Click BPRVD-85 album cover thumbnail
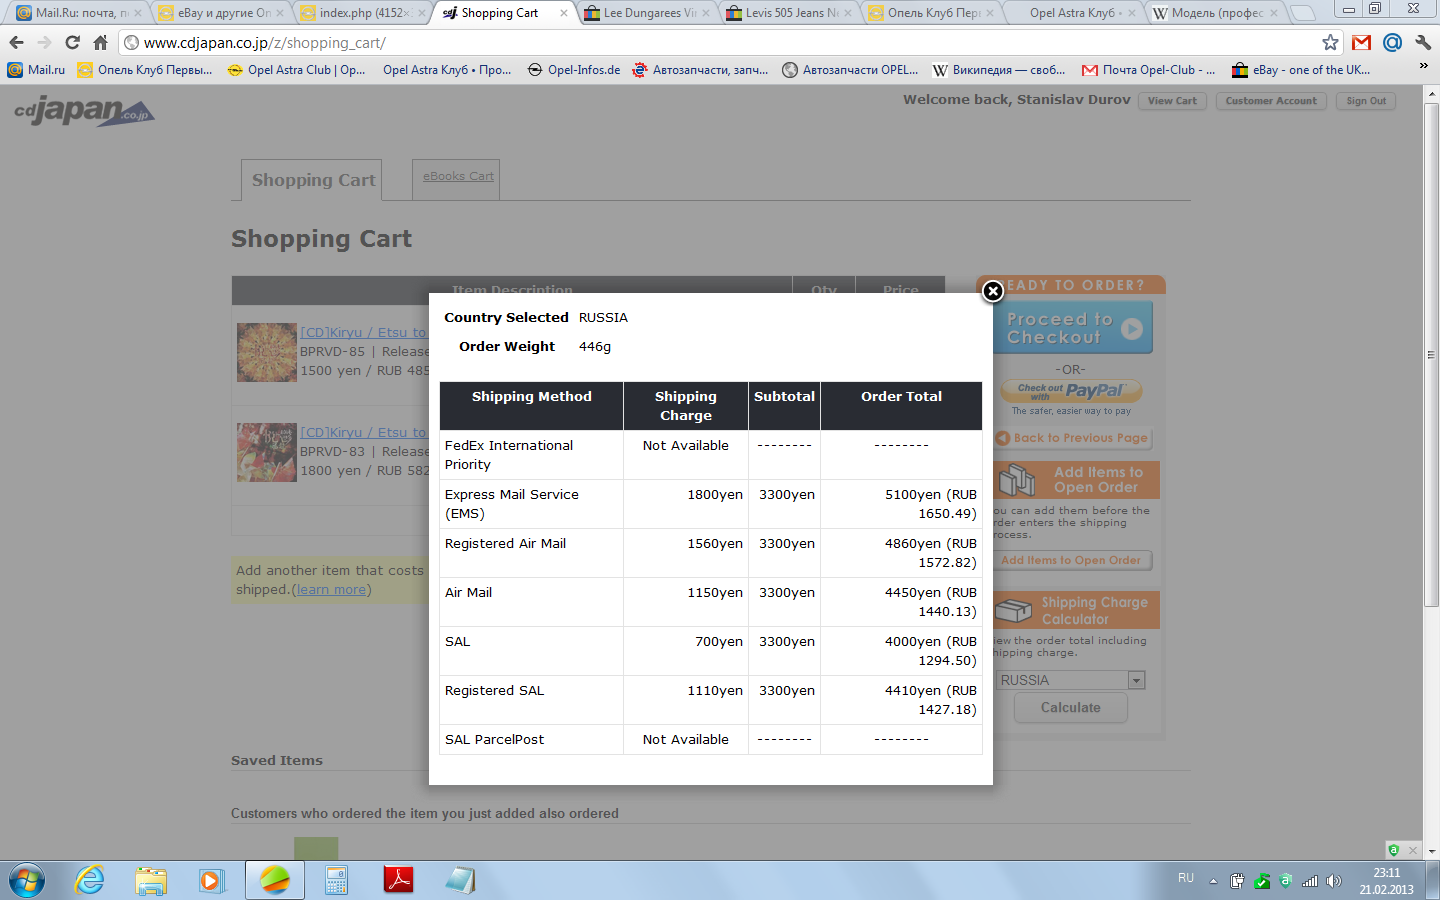Screen dimensions: 1440x900 pos(266,352)
